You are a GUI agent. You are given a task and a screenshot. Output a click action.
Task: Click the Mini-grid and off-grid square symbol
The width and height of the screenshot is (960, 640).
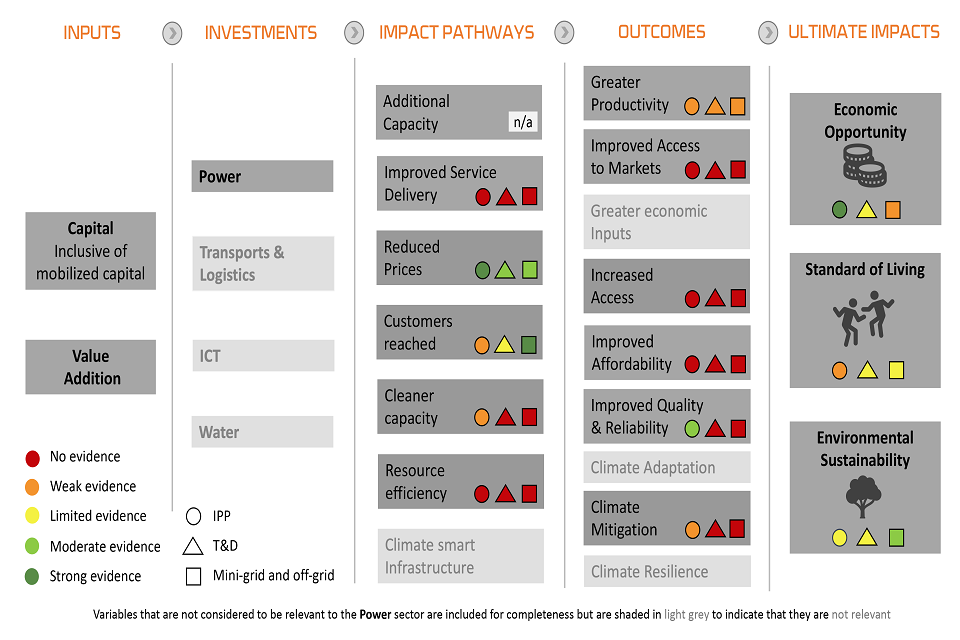pyautogui.click(x=193, y=576)
